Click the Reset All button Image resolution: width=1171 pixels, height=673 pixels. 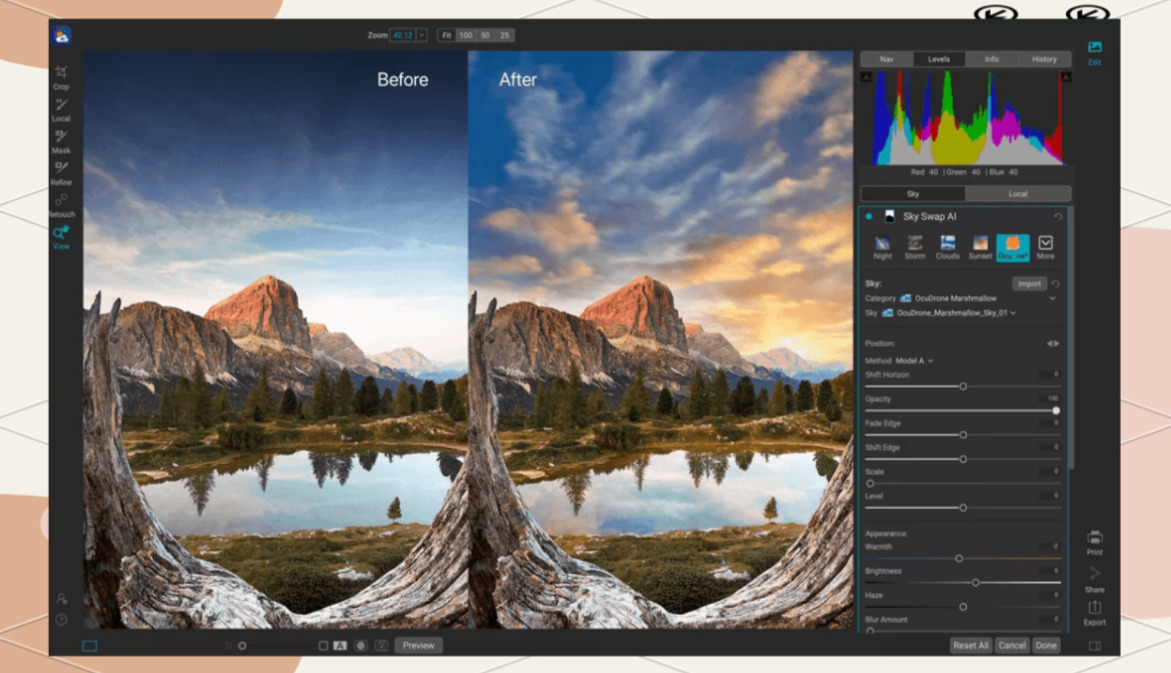(971, 645)
